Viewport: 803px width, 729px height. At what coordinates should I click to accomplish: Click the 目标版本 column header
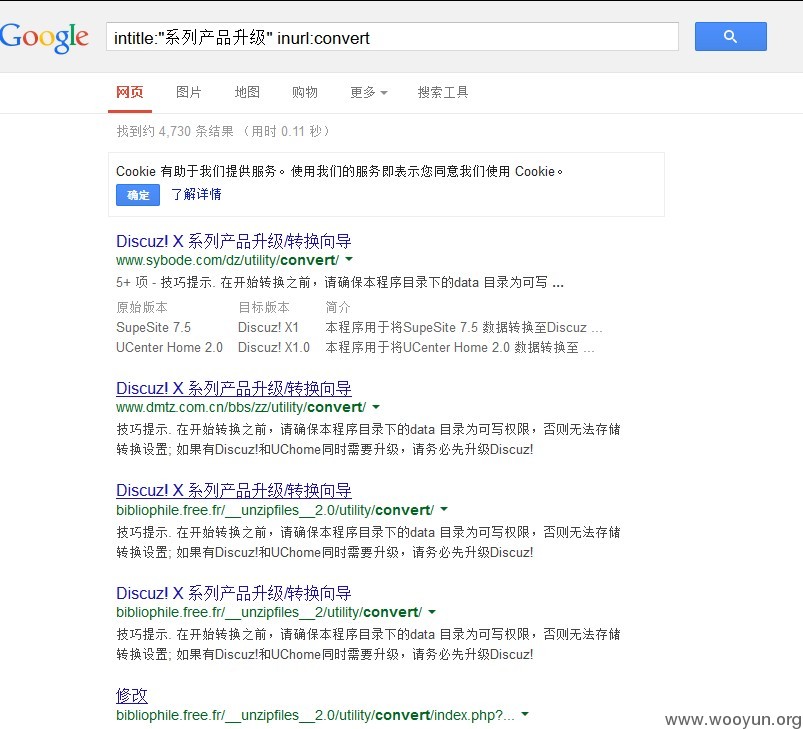coord(264,307)
